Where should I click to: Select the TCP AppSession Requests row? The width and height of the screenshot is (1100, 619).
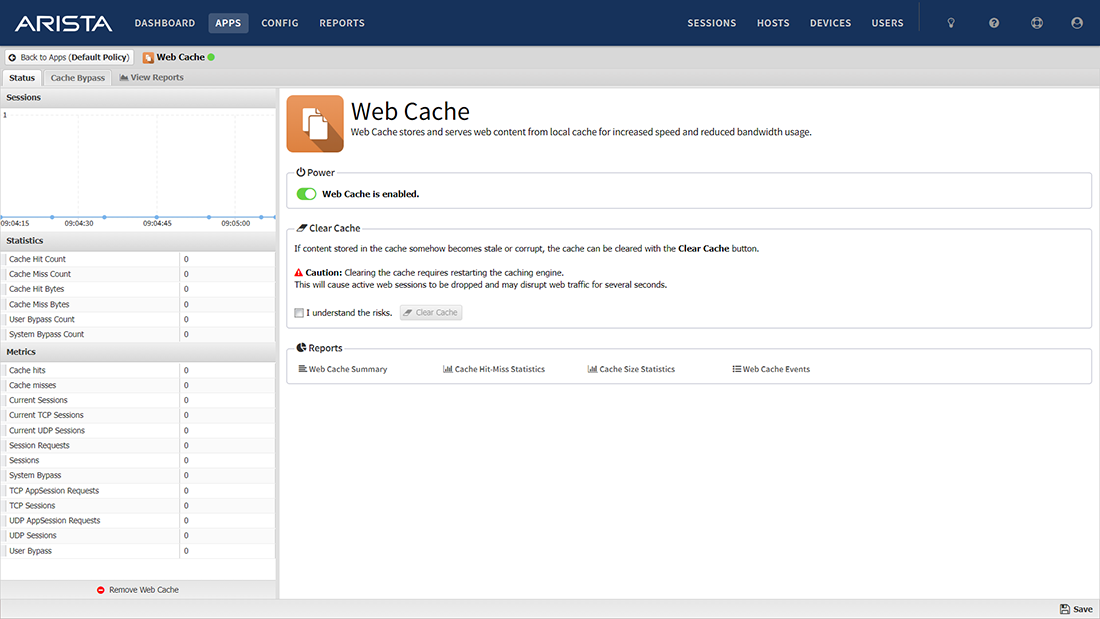point(138,491)
